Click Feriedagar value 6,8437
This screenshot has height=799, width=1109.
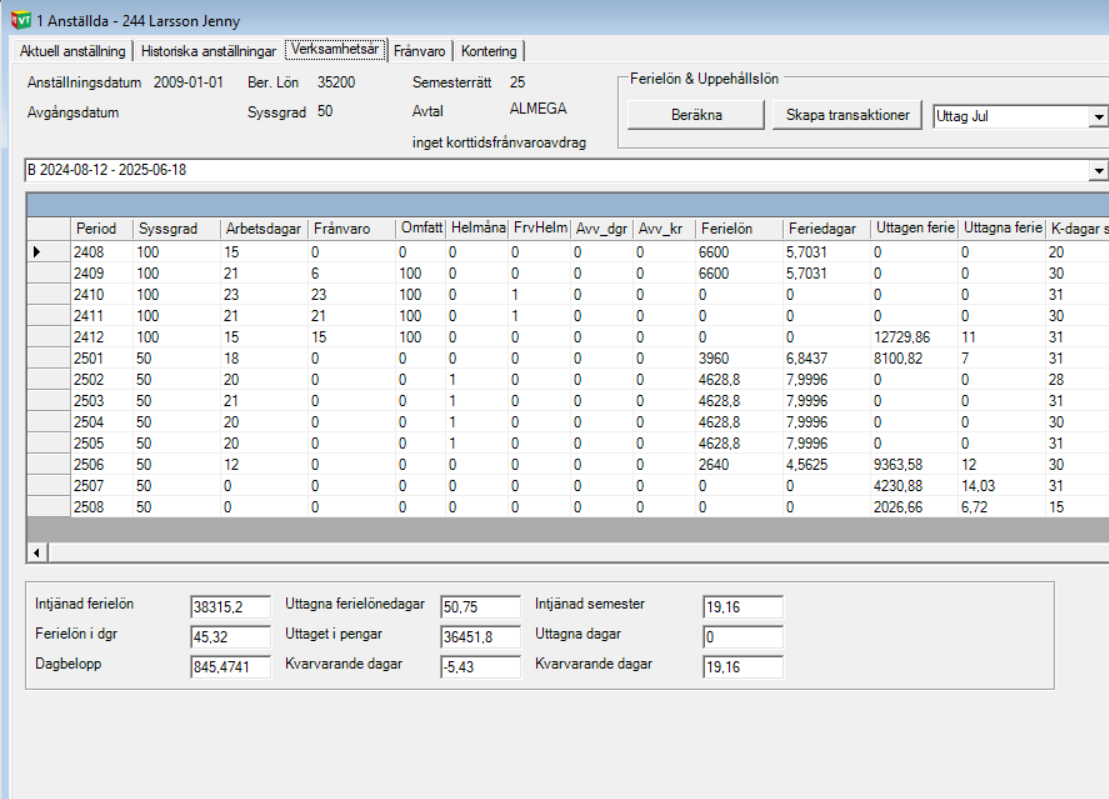tap(827, 358)
